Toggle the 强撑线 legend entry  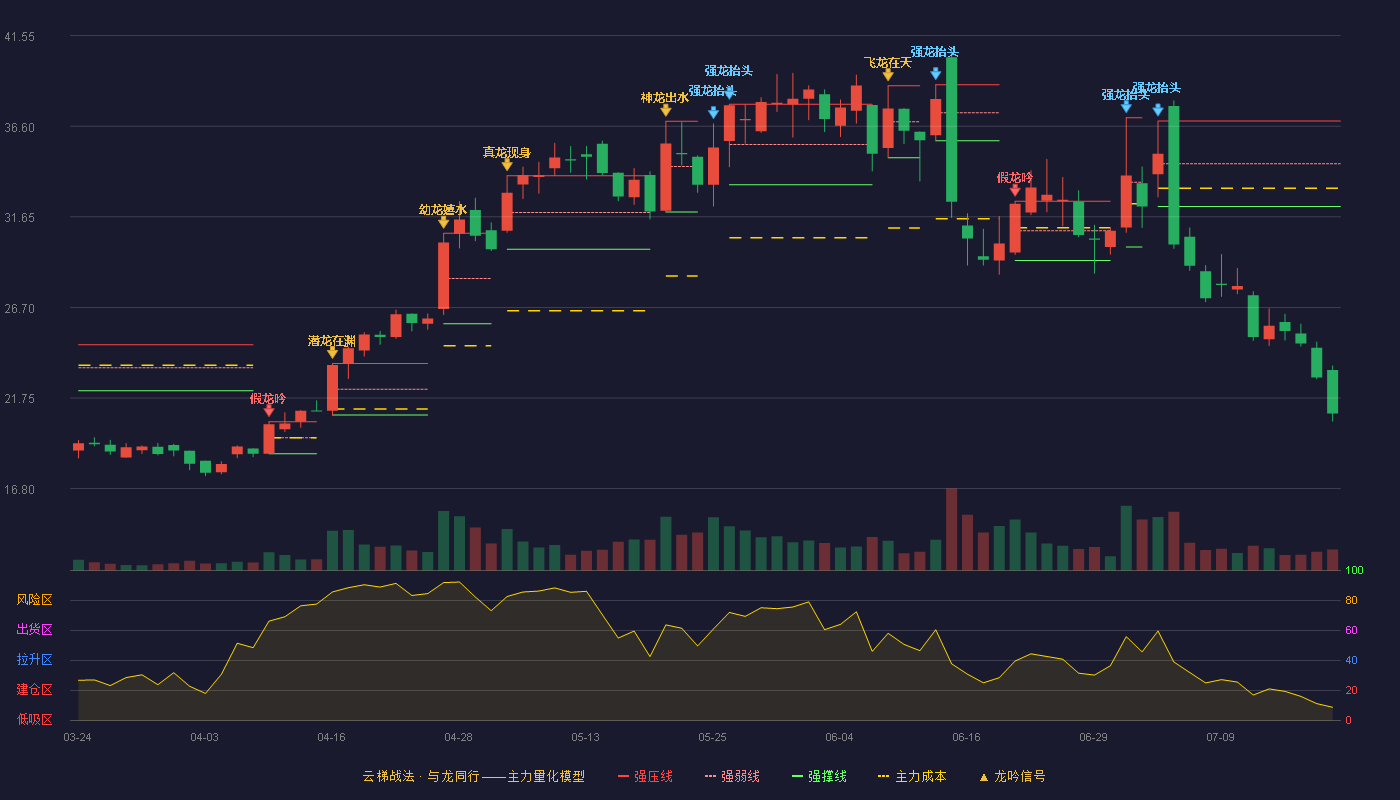[x=819, y=776]
